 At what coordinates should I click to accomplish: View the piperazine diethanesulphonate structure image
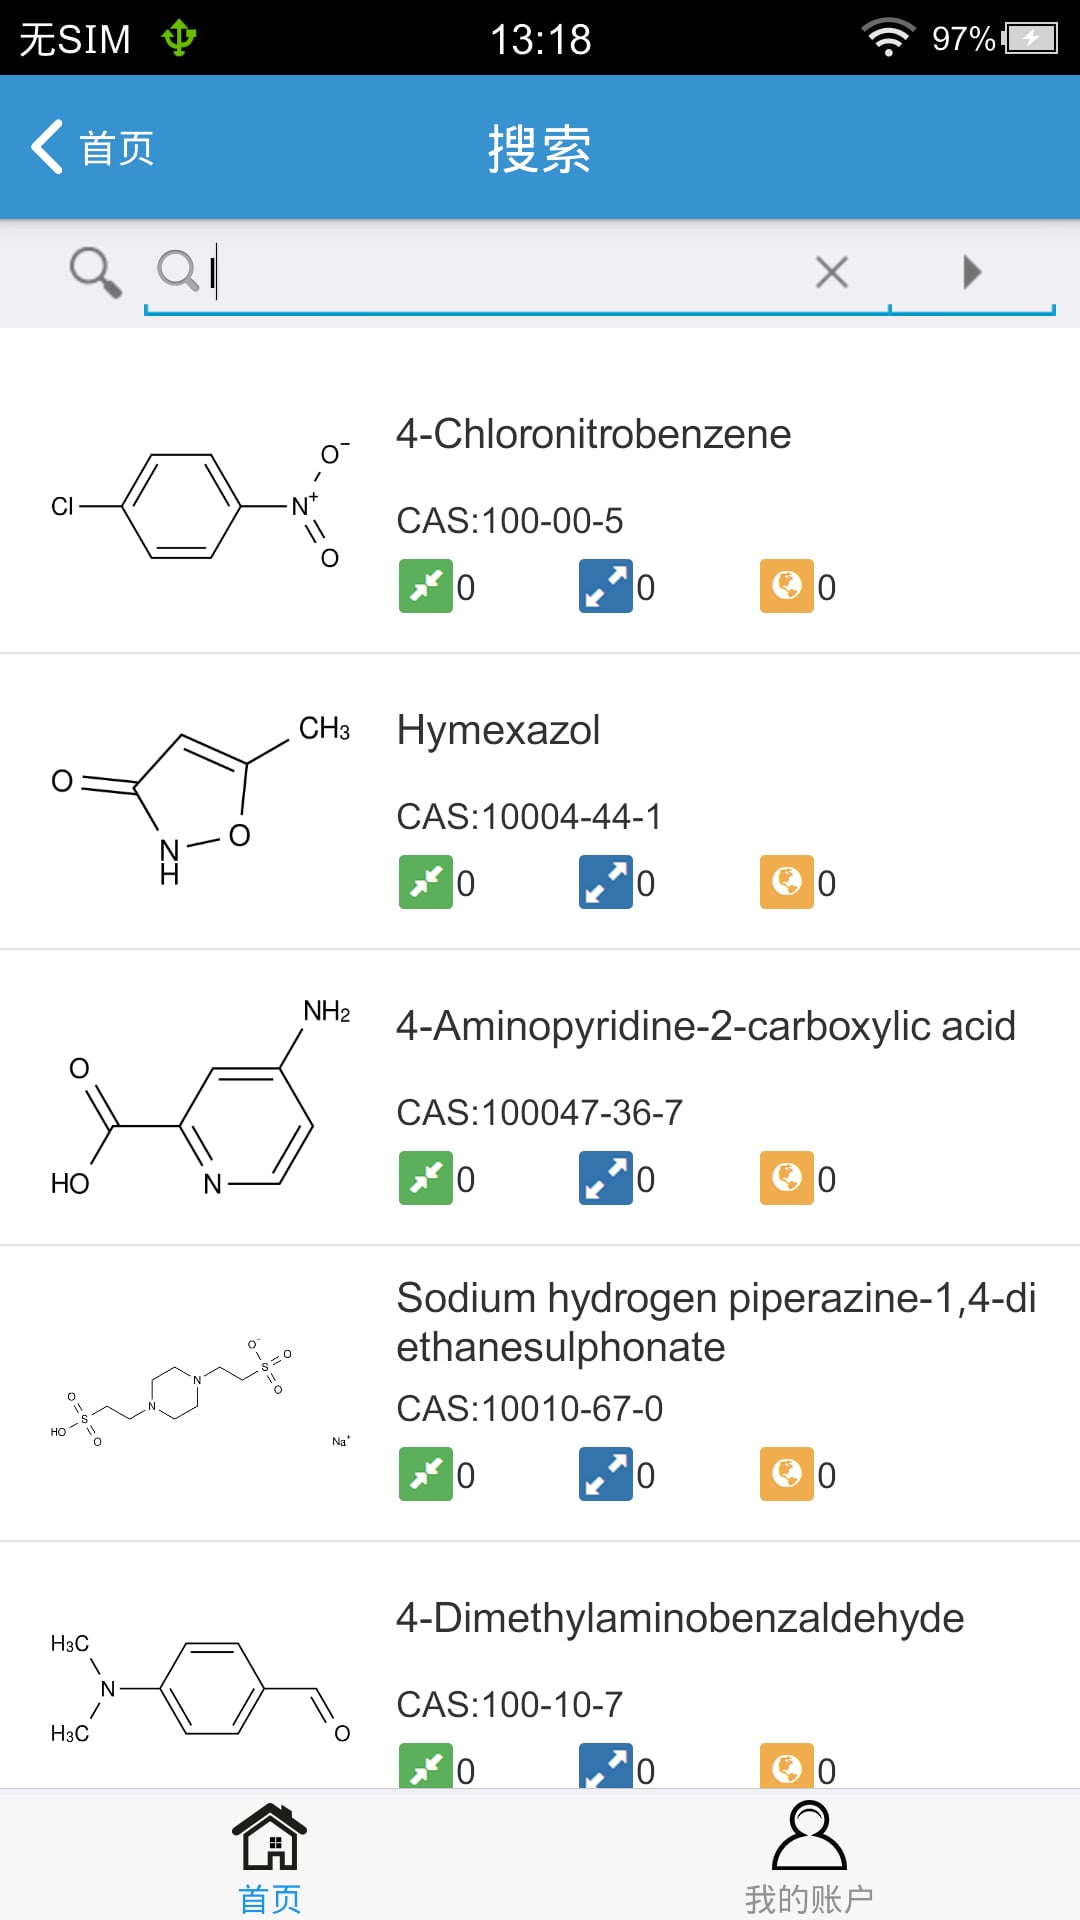coord(200,1394)
